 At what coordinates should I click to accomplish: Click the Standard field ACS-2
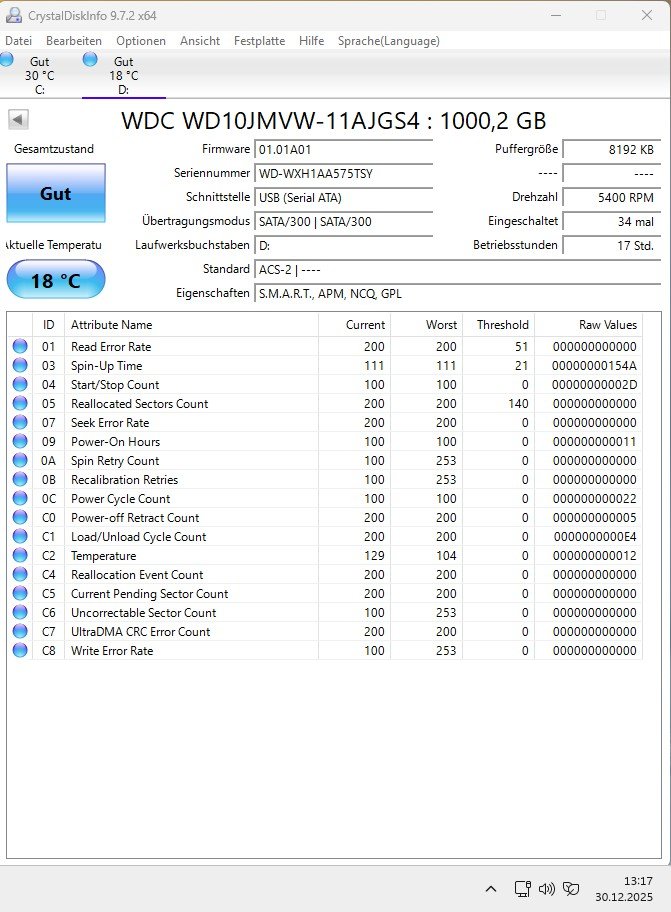[457, 269]
